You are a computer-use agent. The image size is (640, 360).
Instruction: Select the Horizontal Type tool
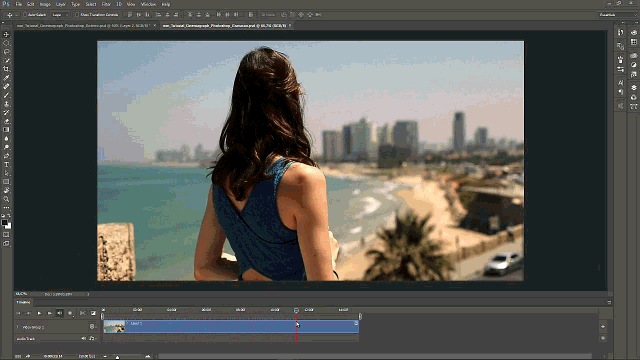[x=6, y=164]
